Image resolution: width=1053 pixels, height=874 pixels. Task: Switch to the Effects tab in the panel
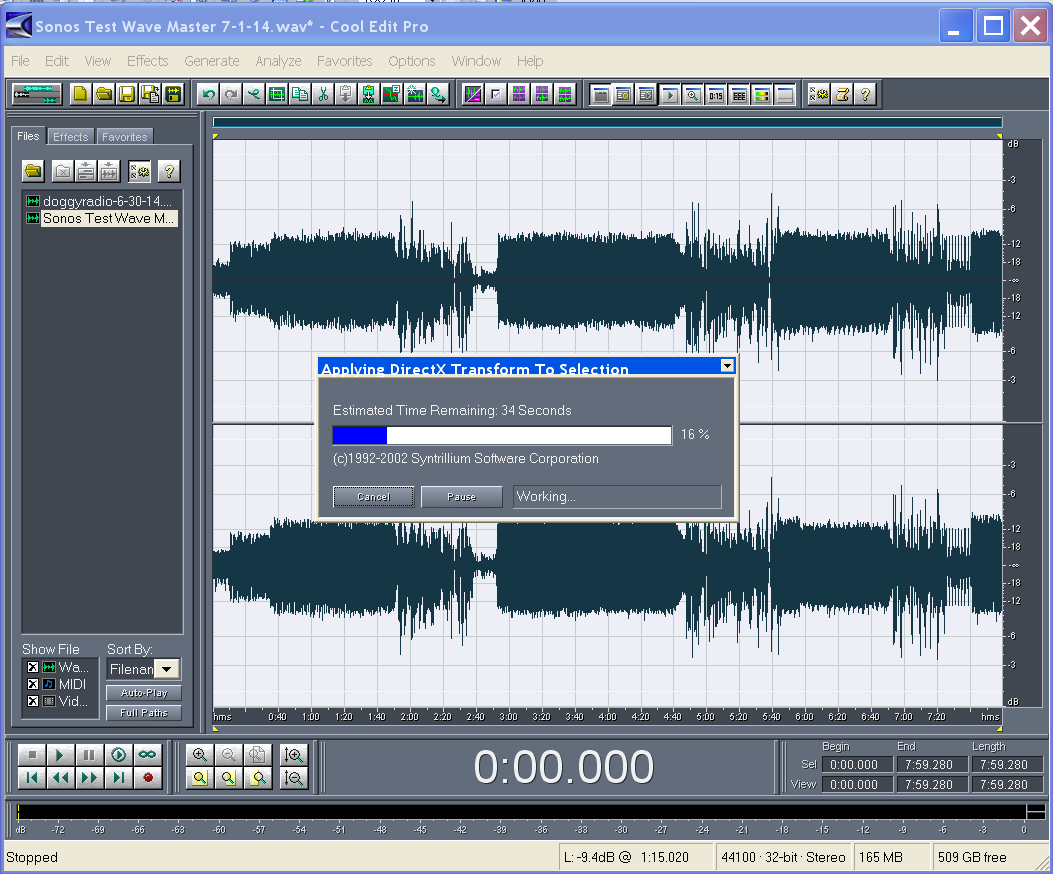71,137
